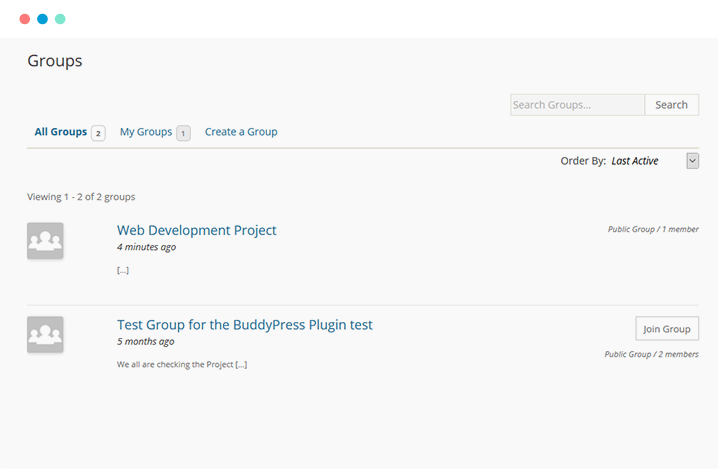
Task: Open the Order By dropdown arrow
Action: pyautogui.click(x=692, y=161)
